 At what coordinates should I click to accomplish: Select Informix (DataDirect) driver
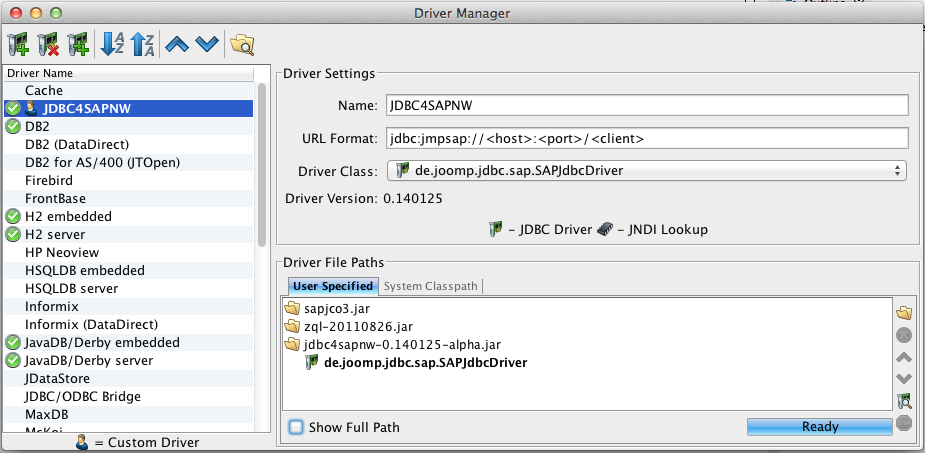129,324
